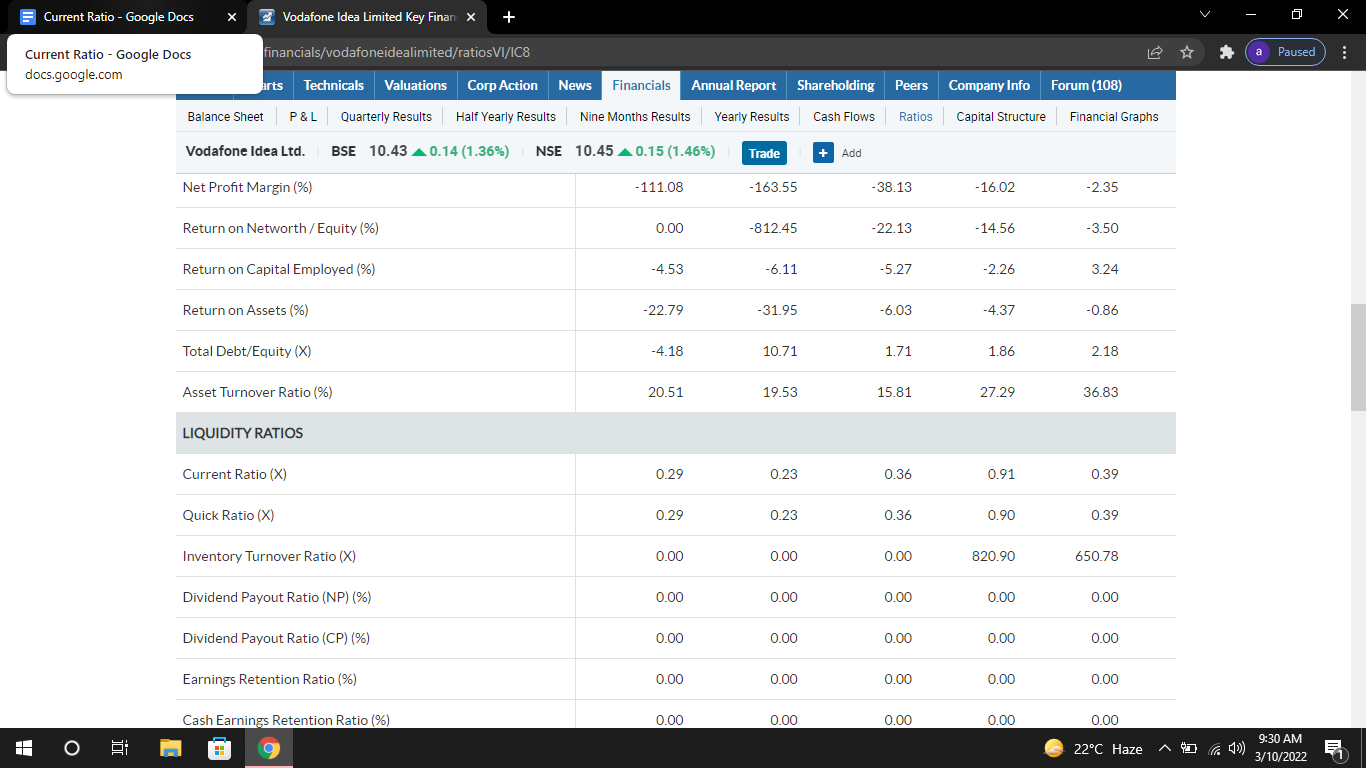Show hidden system tray icons

pyautogui.click(x=1165, y=749)
